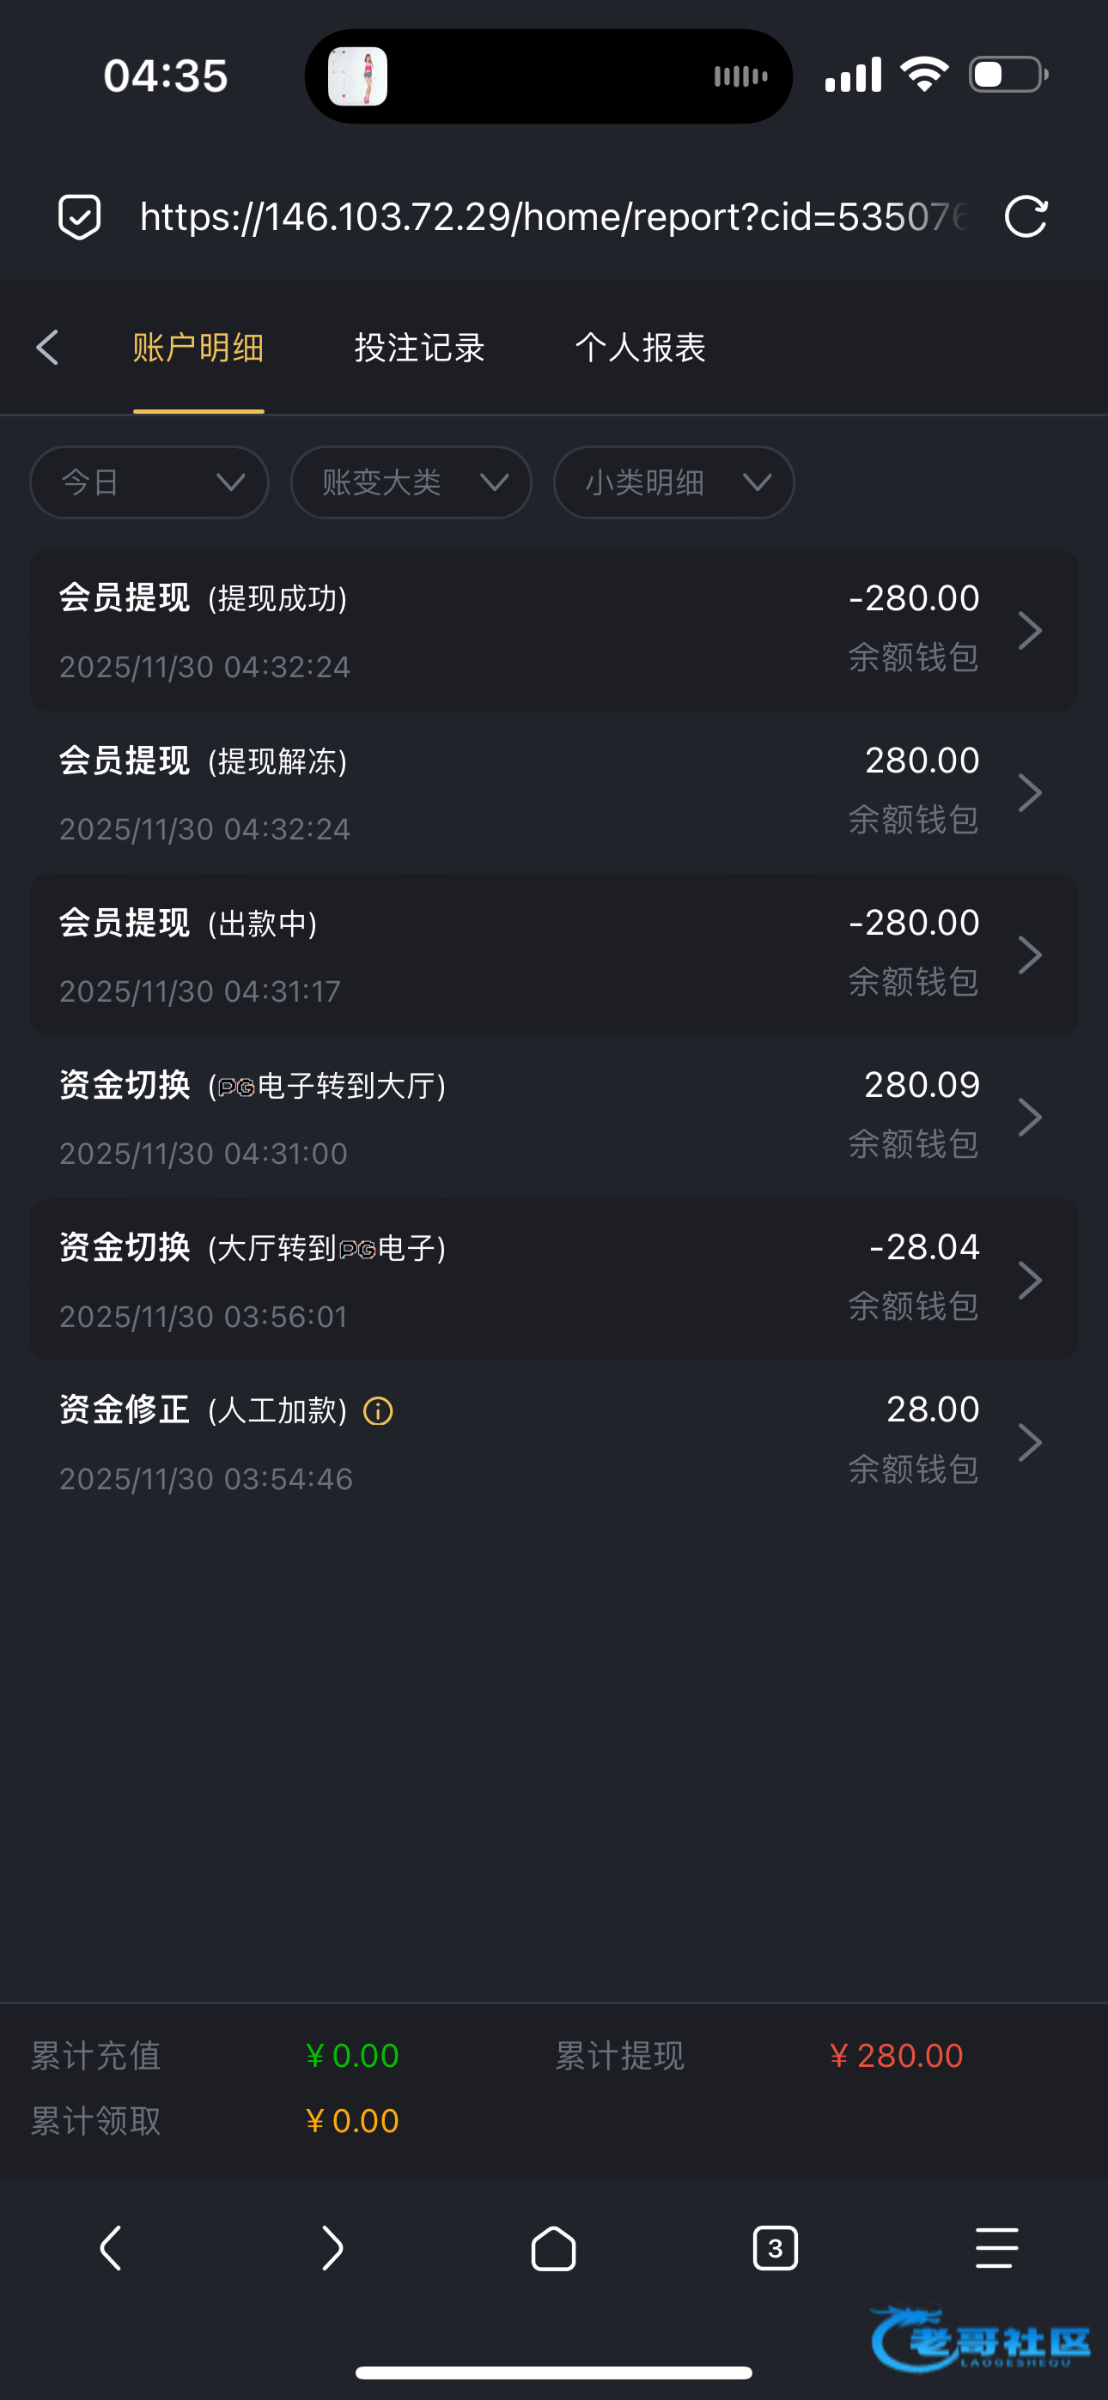Open the 大厅转到PG电子 transfer record
The image size is (1108, 2400).
click(x=553, y=1280)
